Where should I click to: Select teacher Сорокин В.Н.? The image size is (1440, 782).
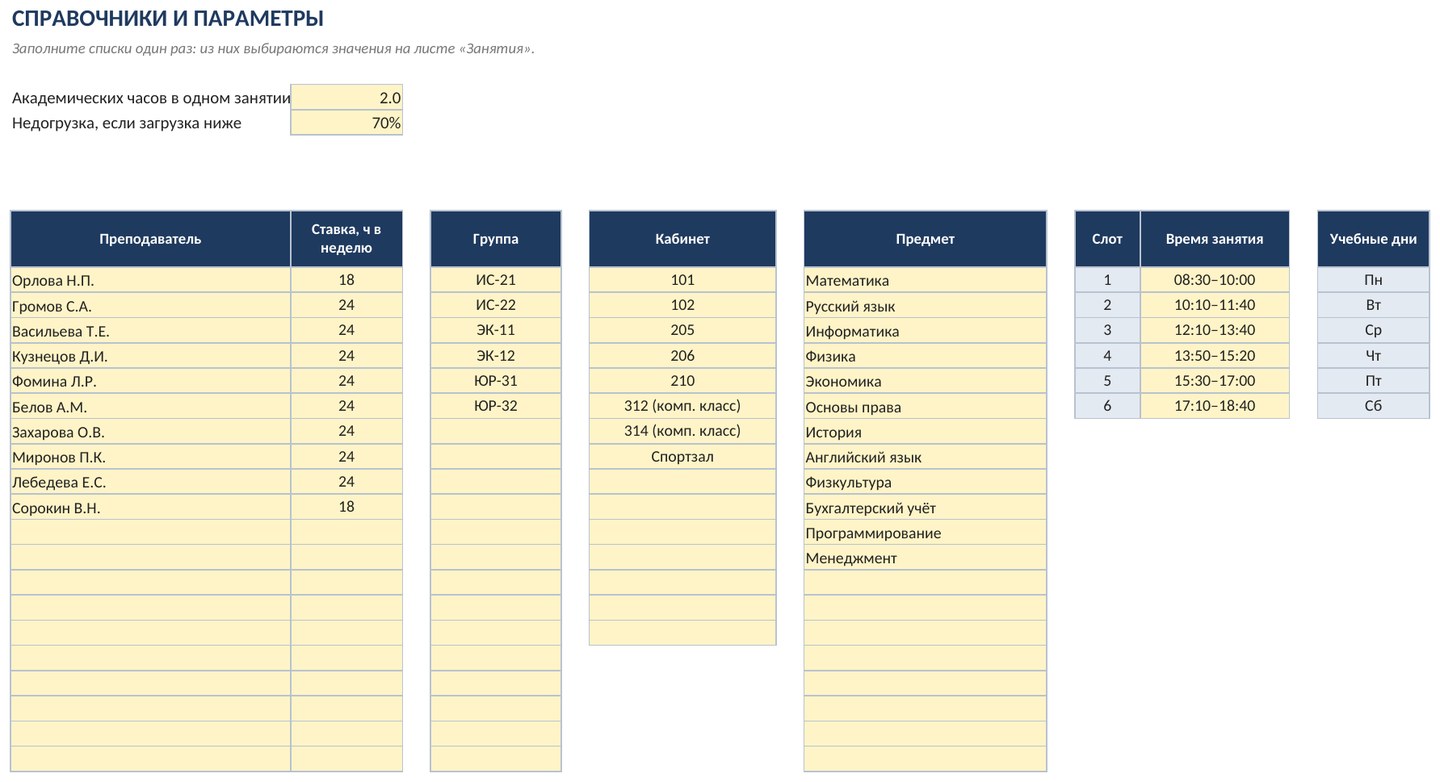click(151, 507)
